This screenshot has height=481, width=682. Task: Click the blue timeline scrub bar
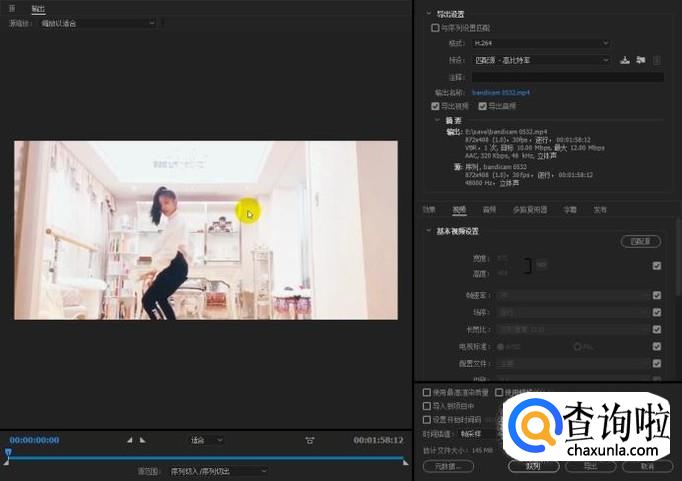pos(200,456)
